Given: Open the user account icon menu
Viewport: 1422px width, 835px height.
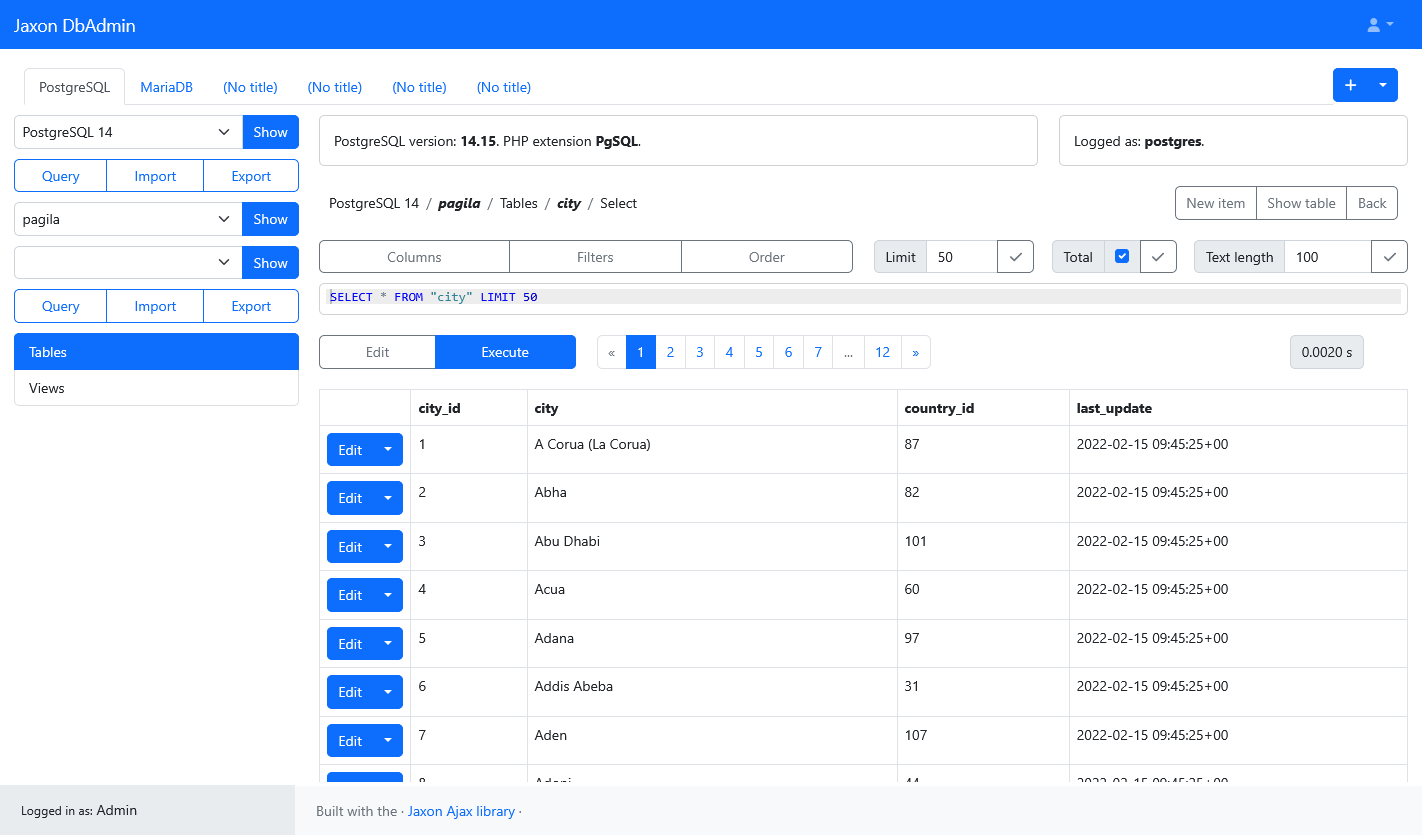Looking at the screenshot, I should pos(1380,25).
